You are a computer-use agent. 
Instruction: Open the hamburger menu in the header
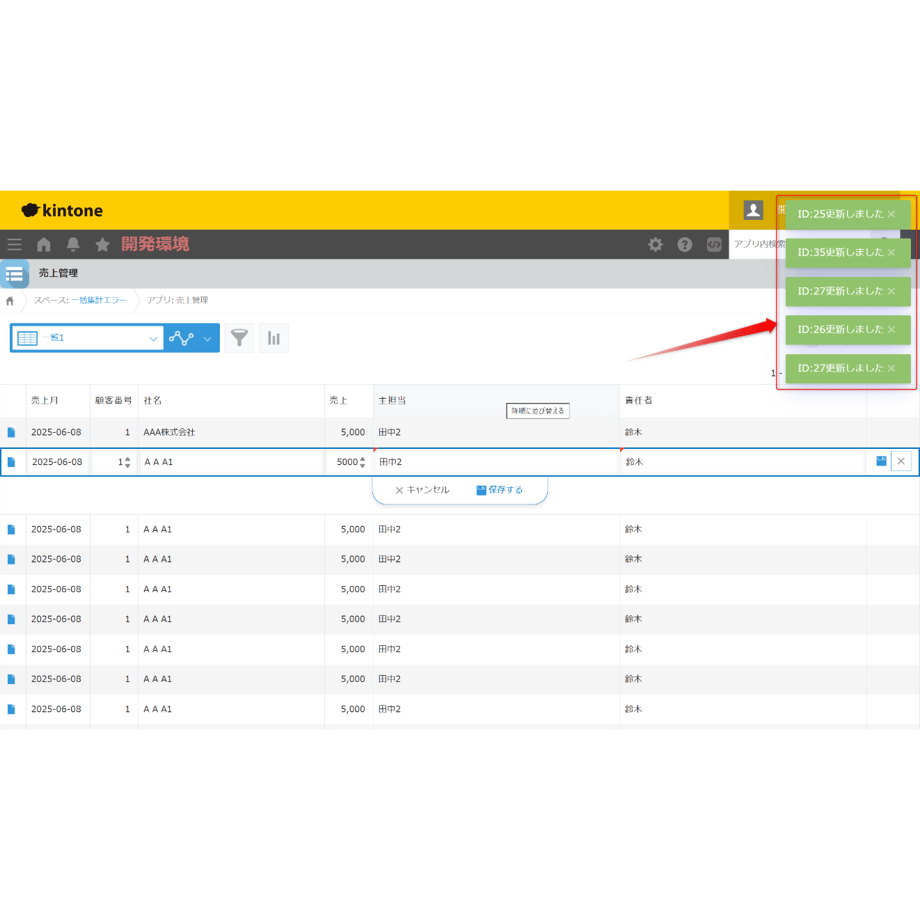pos(15,244)
